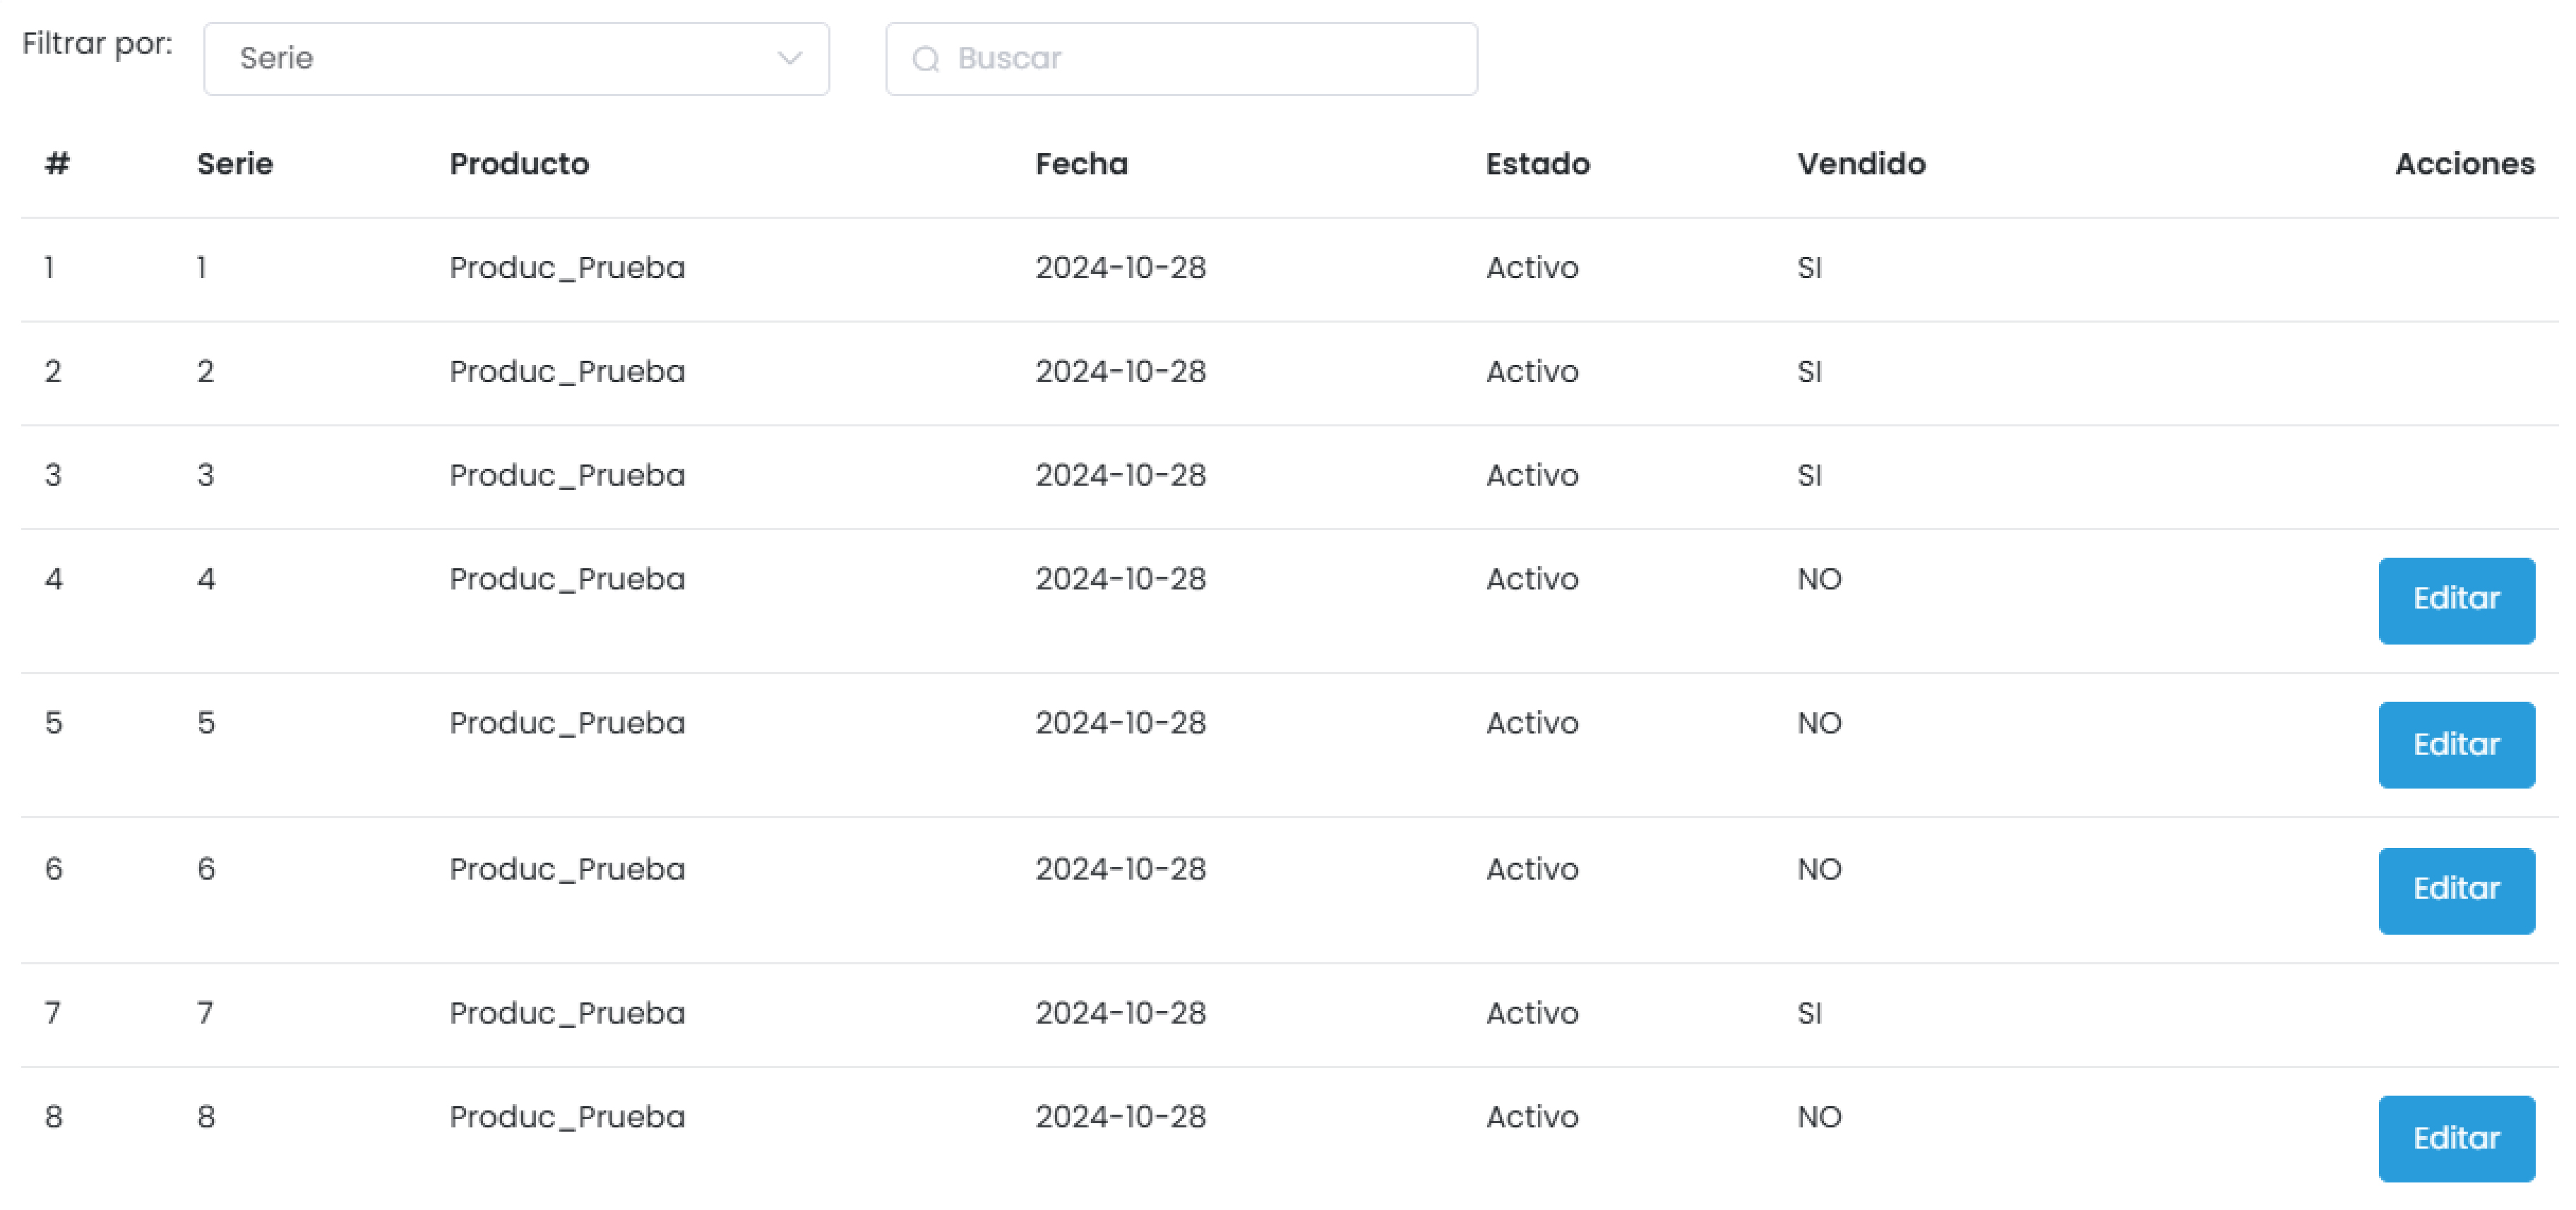Click Editar on row number 6
This screenshot has height=1210, width=2576.
click(x=2455, y=889)
